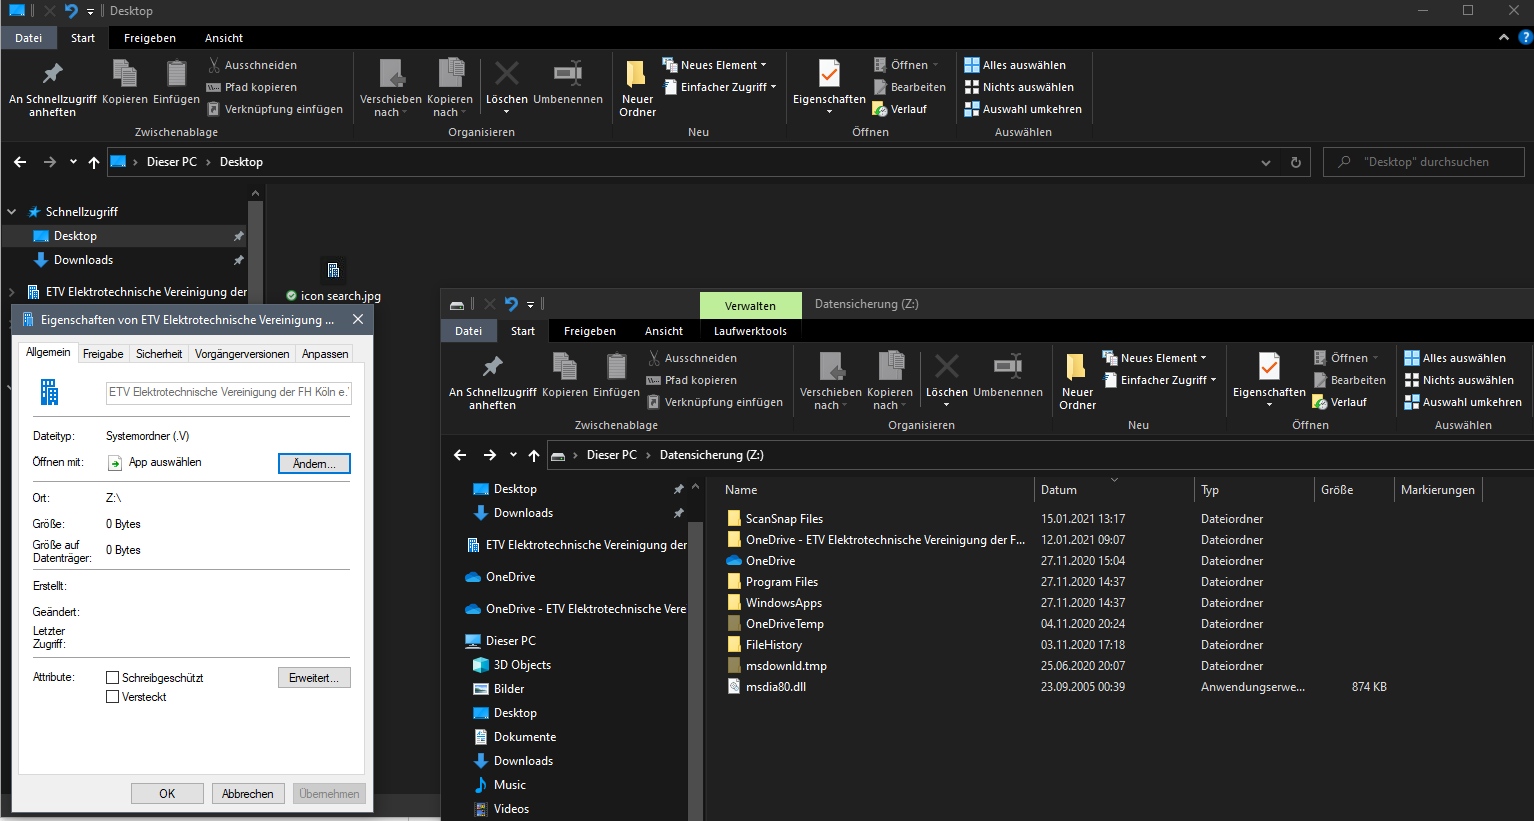Click undo icon in Datensicherung title bar
The width and height of the screenshot is (1534, 821).
point(511,304)
